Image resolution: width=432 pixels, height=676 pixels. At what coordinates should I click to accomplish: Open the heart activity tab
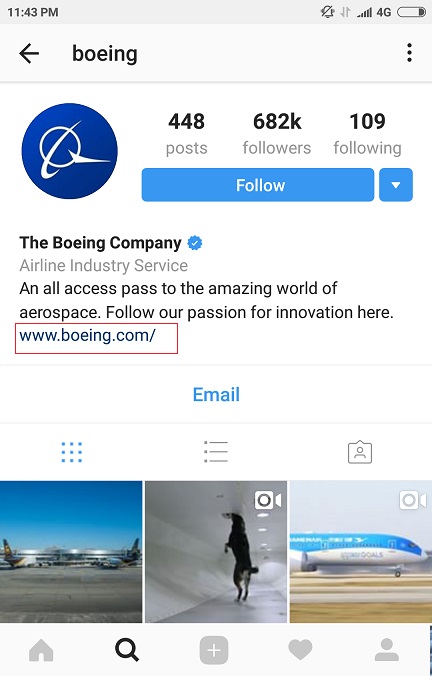[x=300, y=650]
